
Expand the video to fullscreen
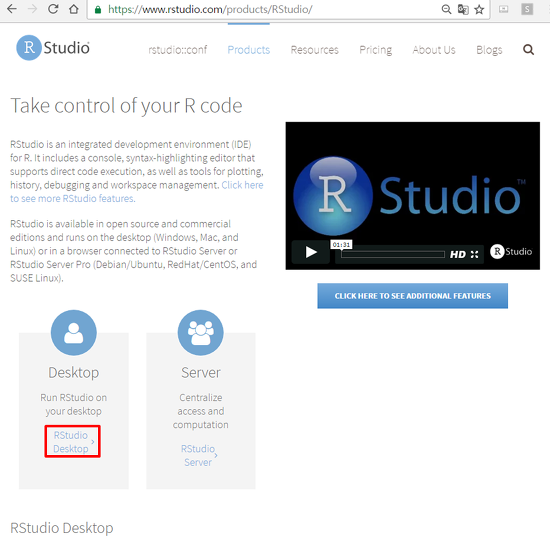pyautogui.click(x=474, y=254)
